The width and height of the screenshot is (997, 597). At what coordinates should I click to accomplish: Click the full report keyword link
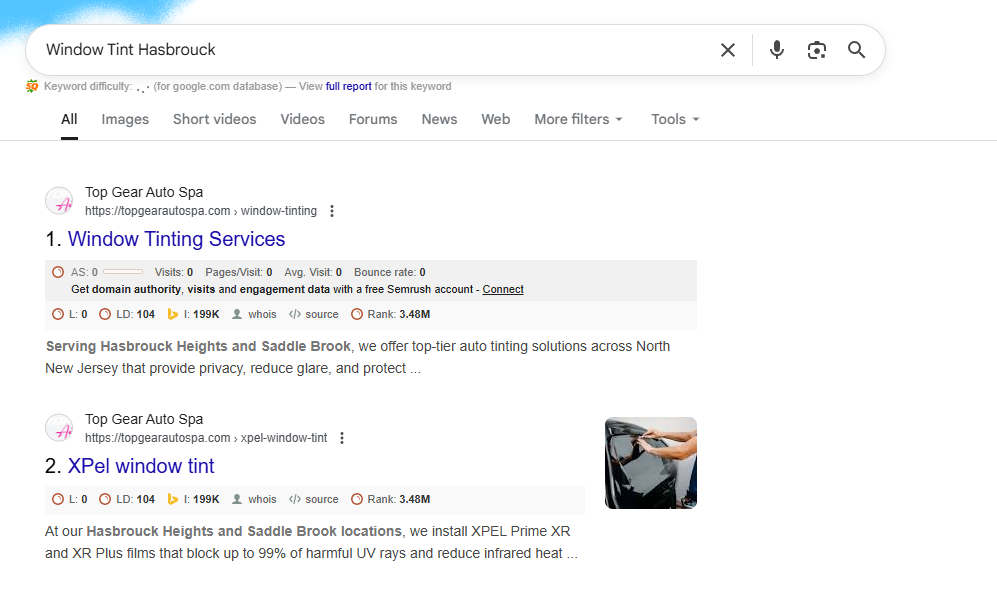coord(348,87)
